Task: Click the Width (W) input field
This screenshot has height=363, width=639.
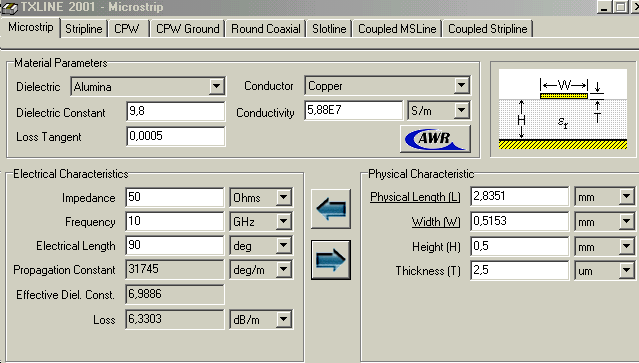Action: pos(520,222)
